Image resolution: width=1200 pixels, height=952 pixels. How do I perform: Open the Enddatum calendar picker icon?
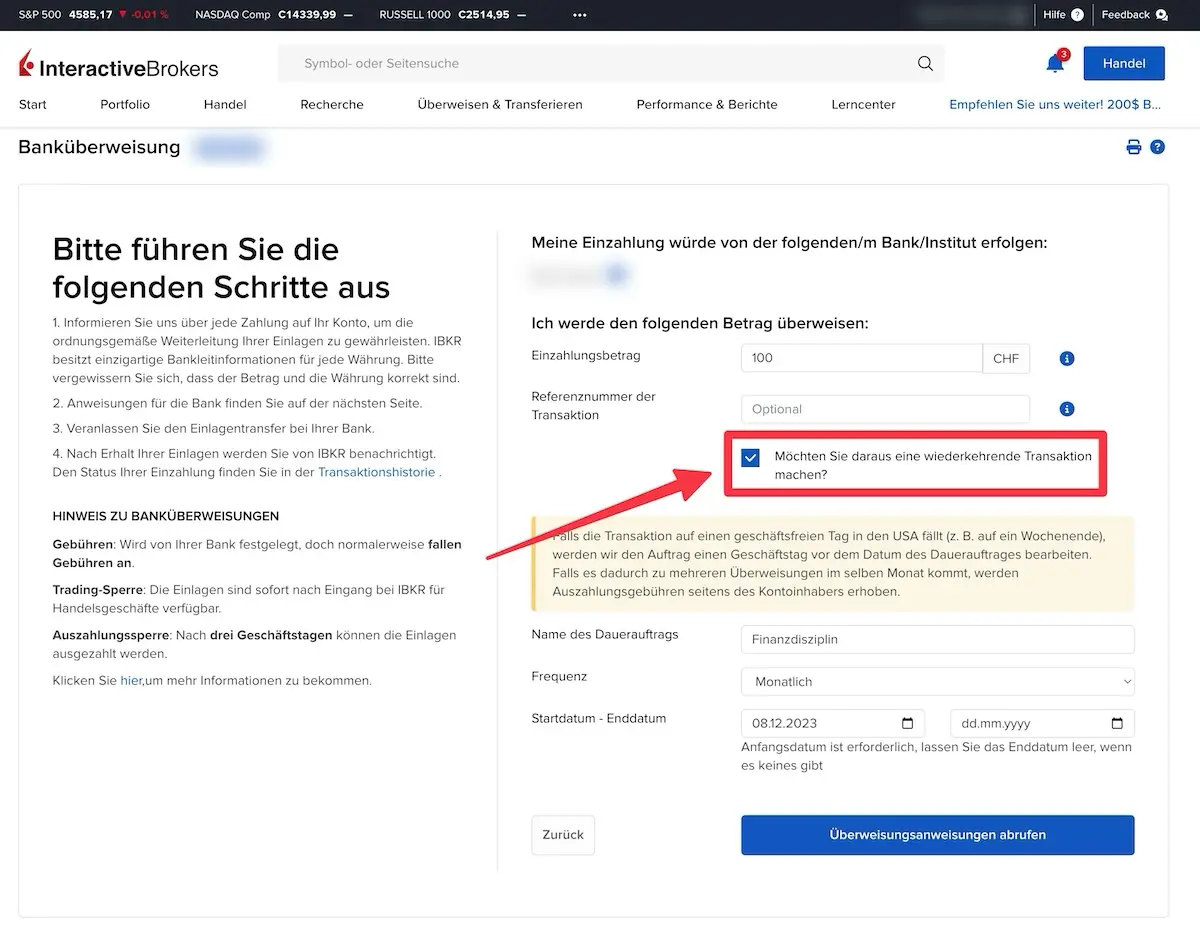tap(1117, 723)
